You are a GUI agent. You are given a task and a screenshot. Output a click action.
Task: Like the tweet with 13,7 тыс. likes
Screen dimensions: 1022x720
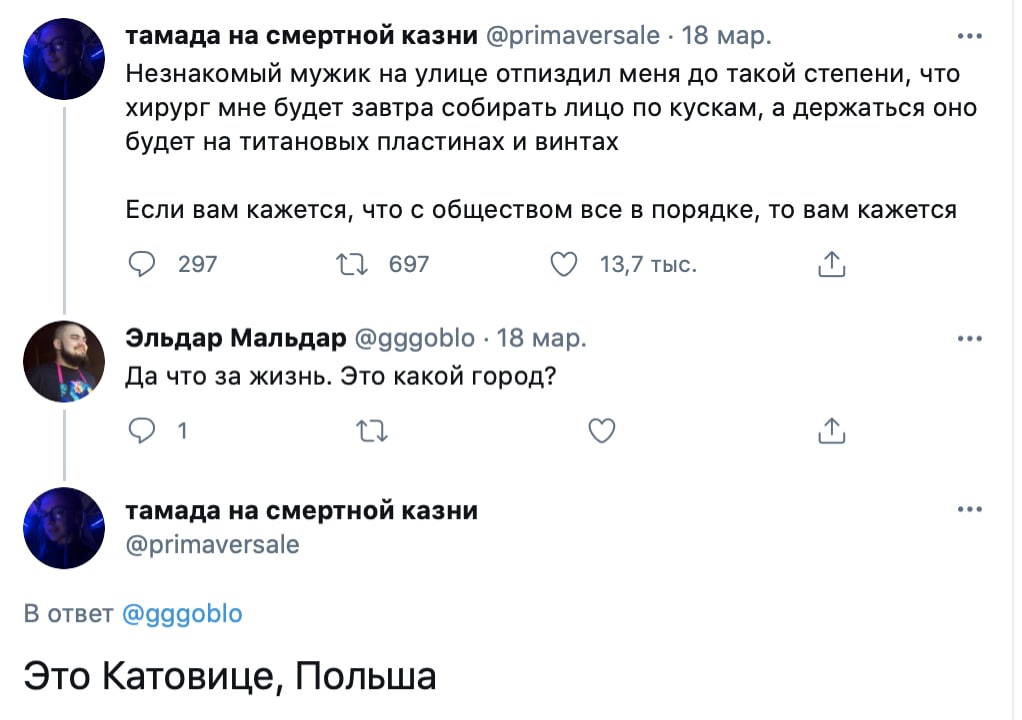(x=566, y=264)
